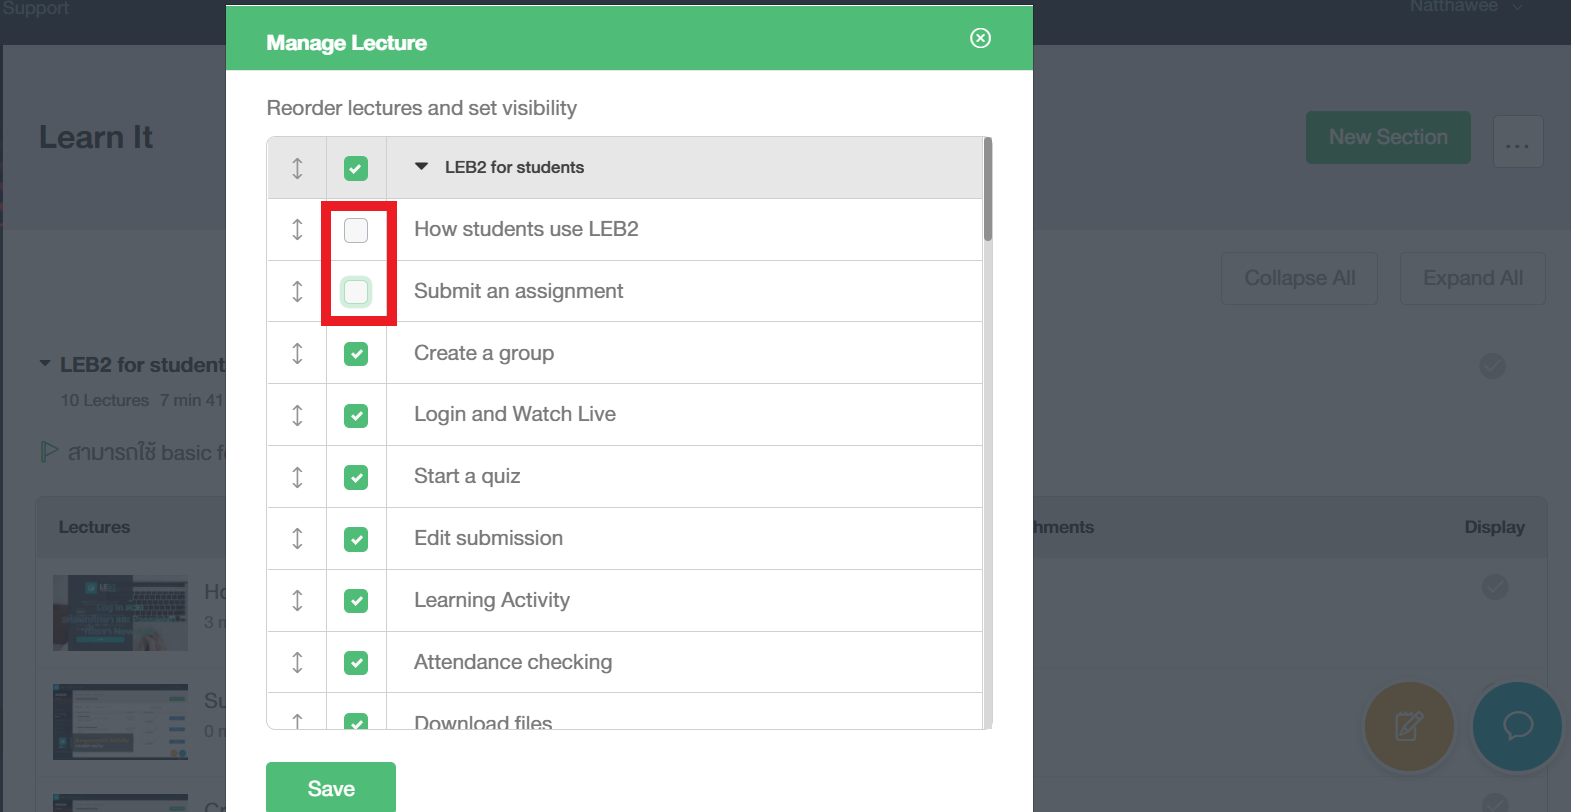Uncheck the Create a group checkbox
This screenshot has height=812, width=1571.
356,354
